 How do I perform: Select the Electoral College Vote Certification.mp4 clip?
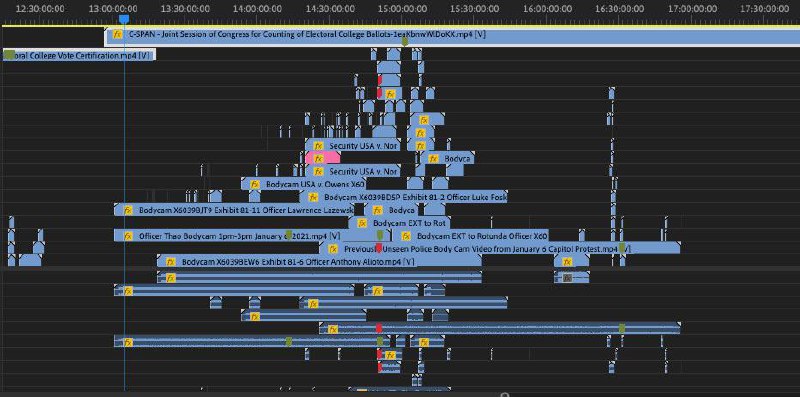pyautogui.click(x=79, y=55)
